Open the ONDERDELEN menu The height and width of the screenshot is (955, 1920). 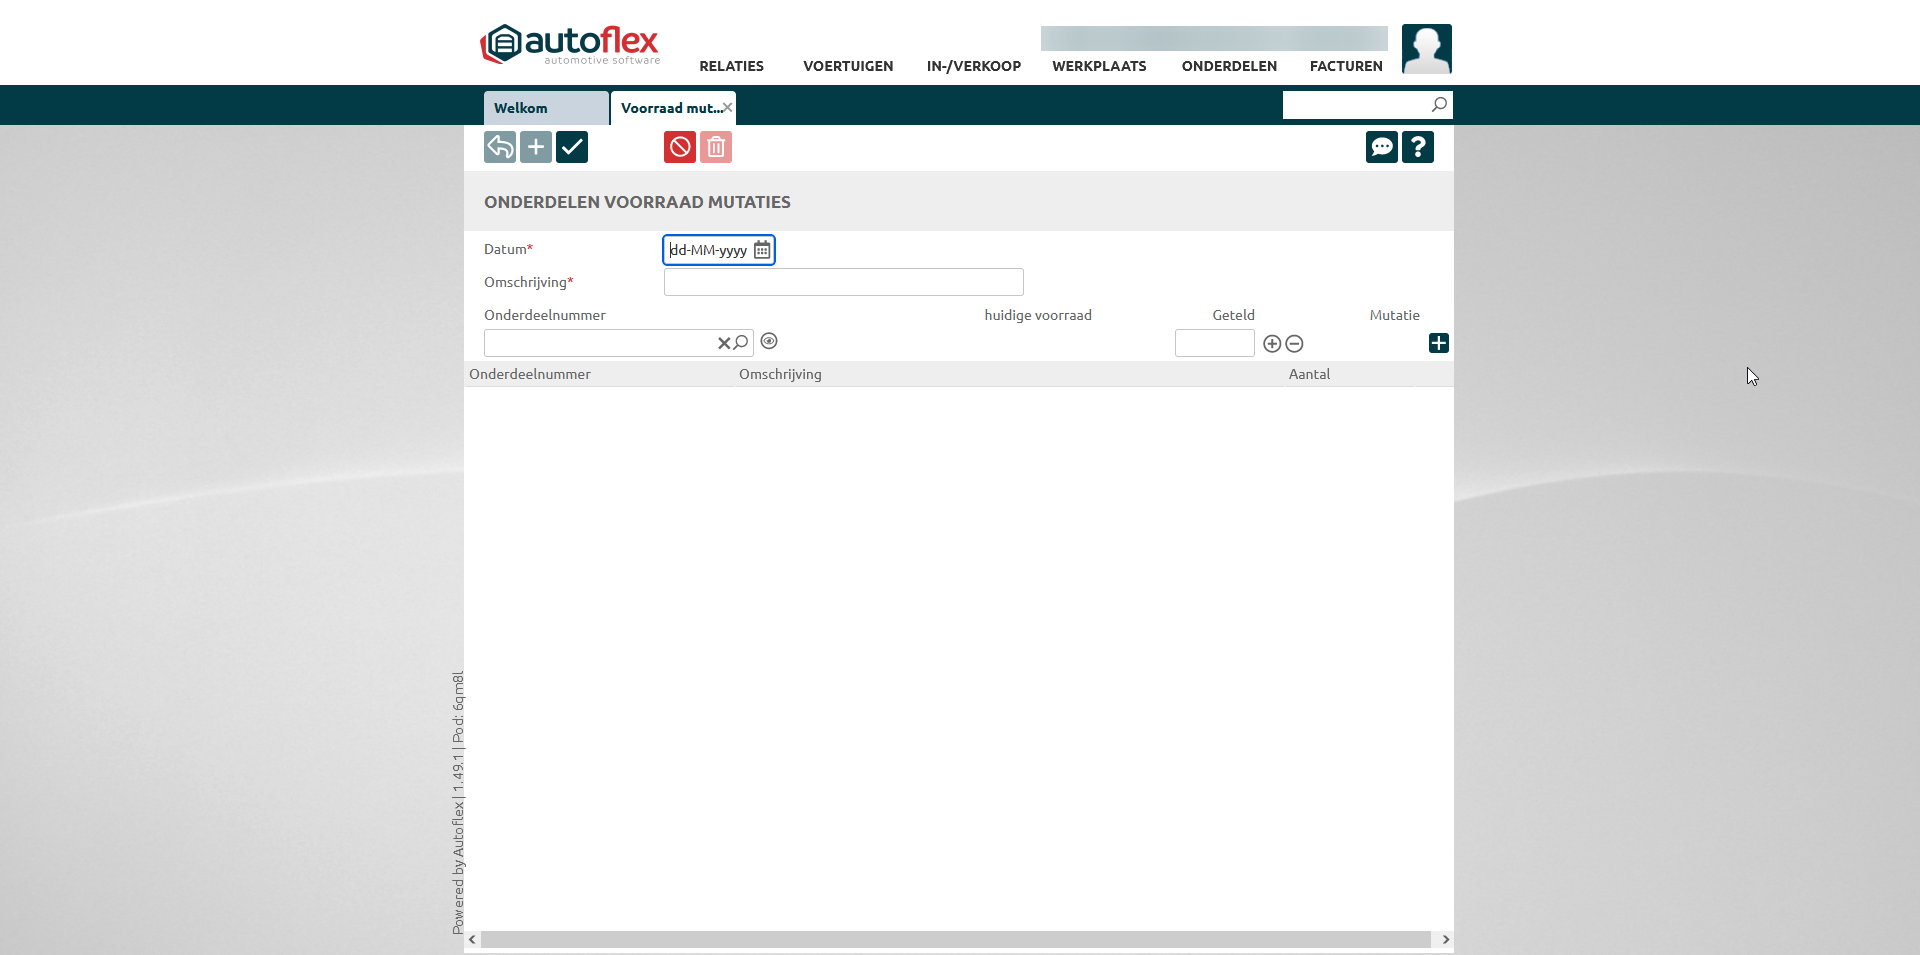click(1229, 66)
